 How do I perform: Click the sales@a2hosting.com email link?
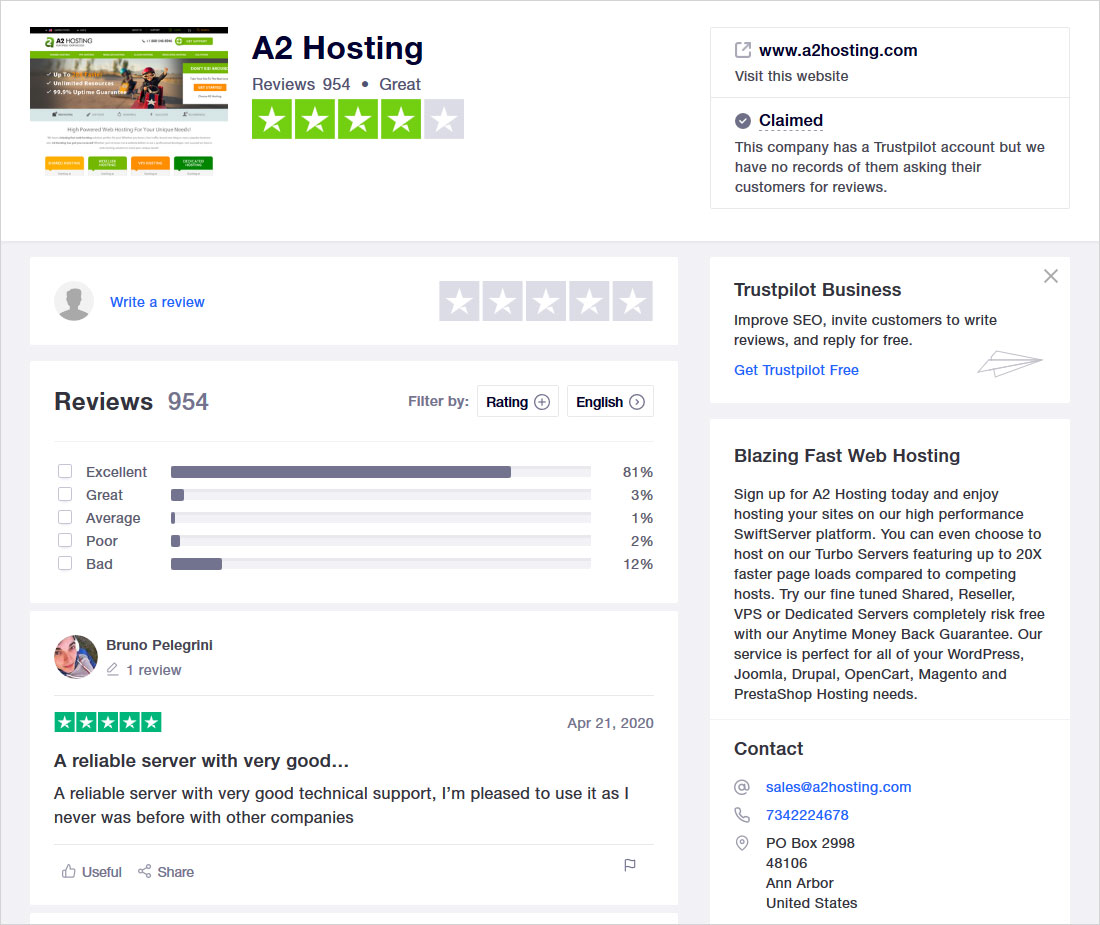pyautogui.click(x=838, y=787)
